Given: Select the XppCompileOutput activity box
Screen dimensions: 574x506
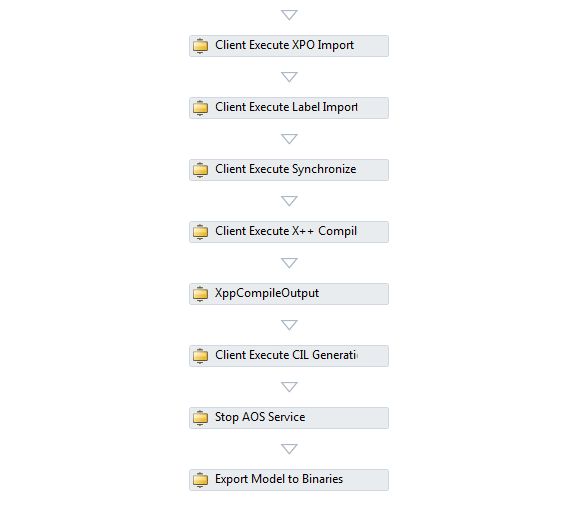Looking at the screenshot, I should (289, 294).
